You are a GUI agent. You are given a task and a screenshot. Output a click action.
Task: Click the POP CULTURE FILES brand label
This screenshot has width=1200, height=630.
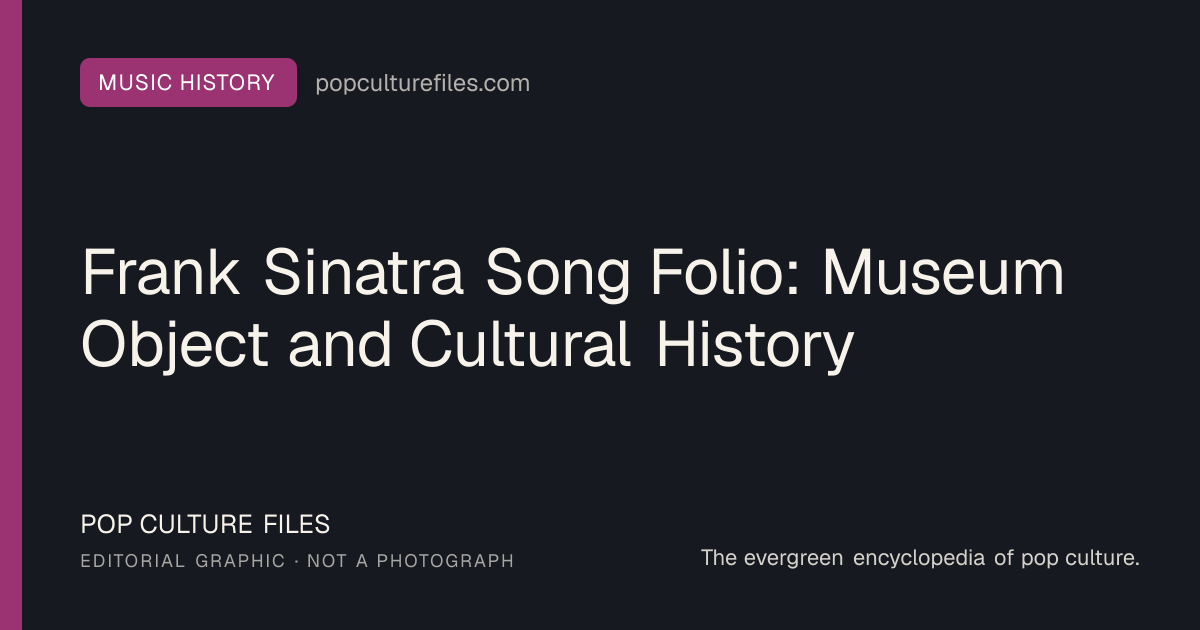[205, 524]
